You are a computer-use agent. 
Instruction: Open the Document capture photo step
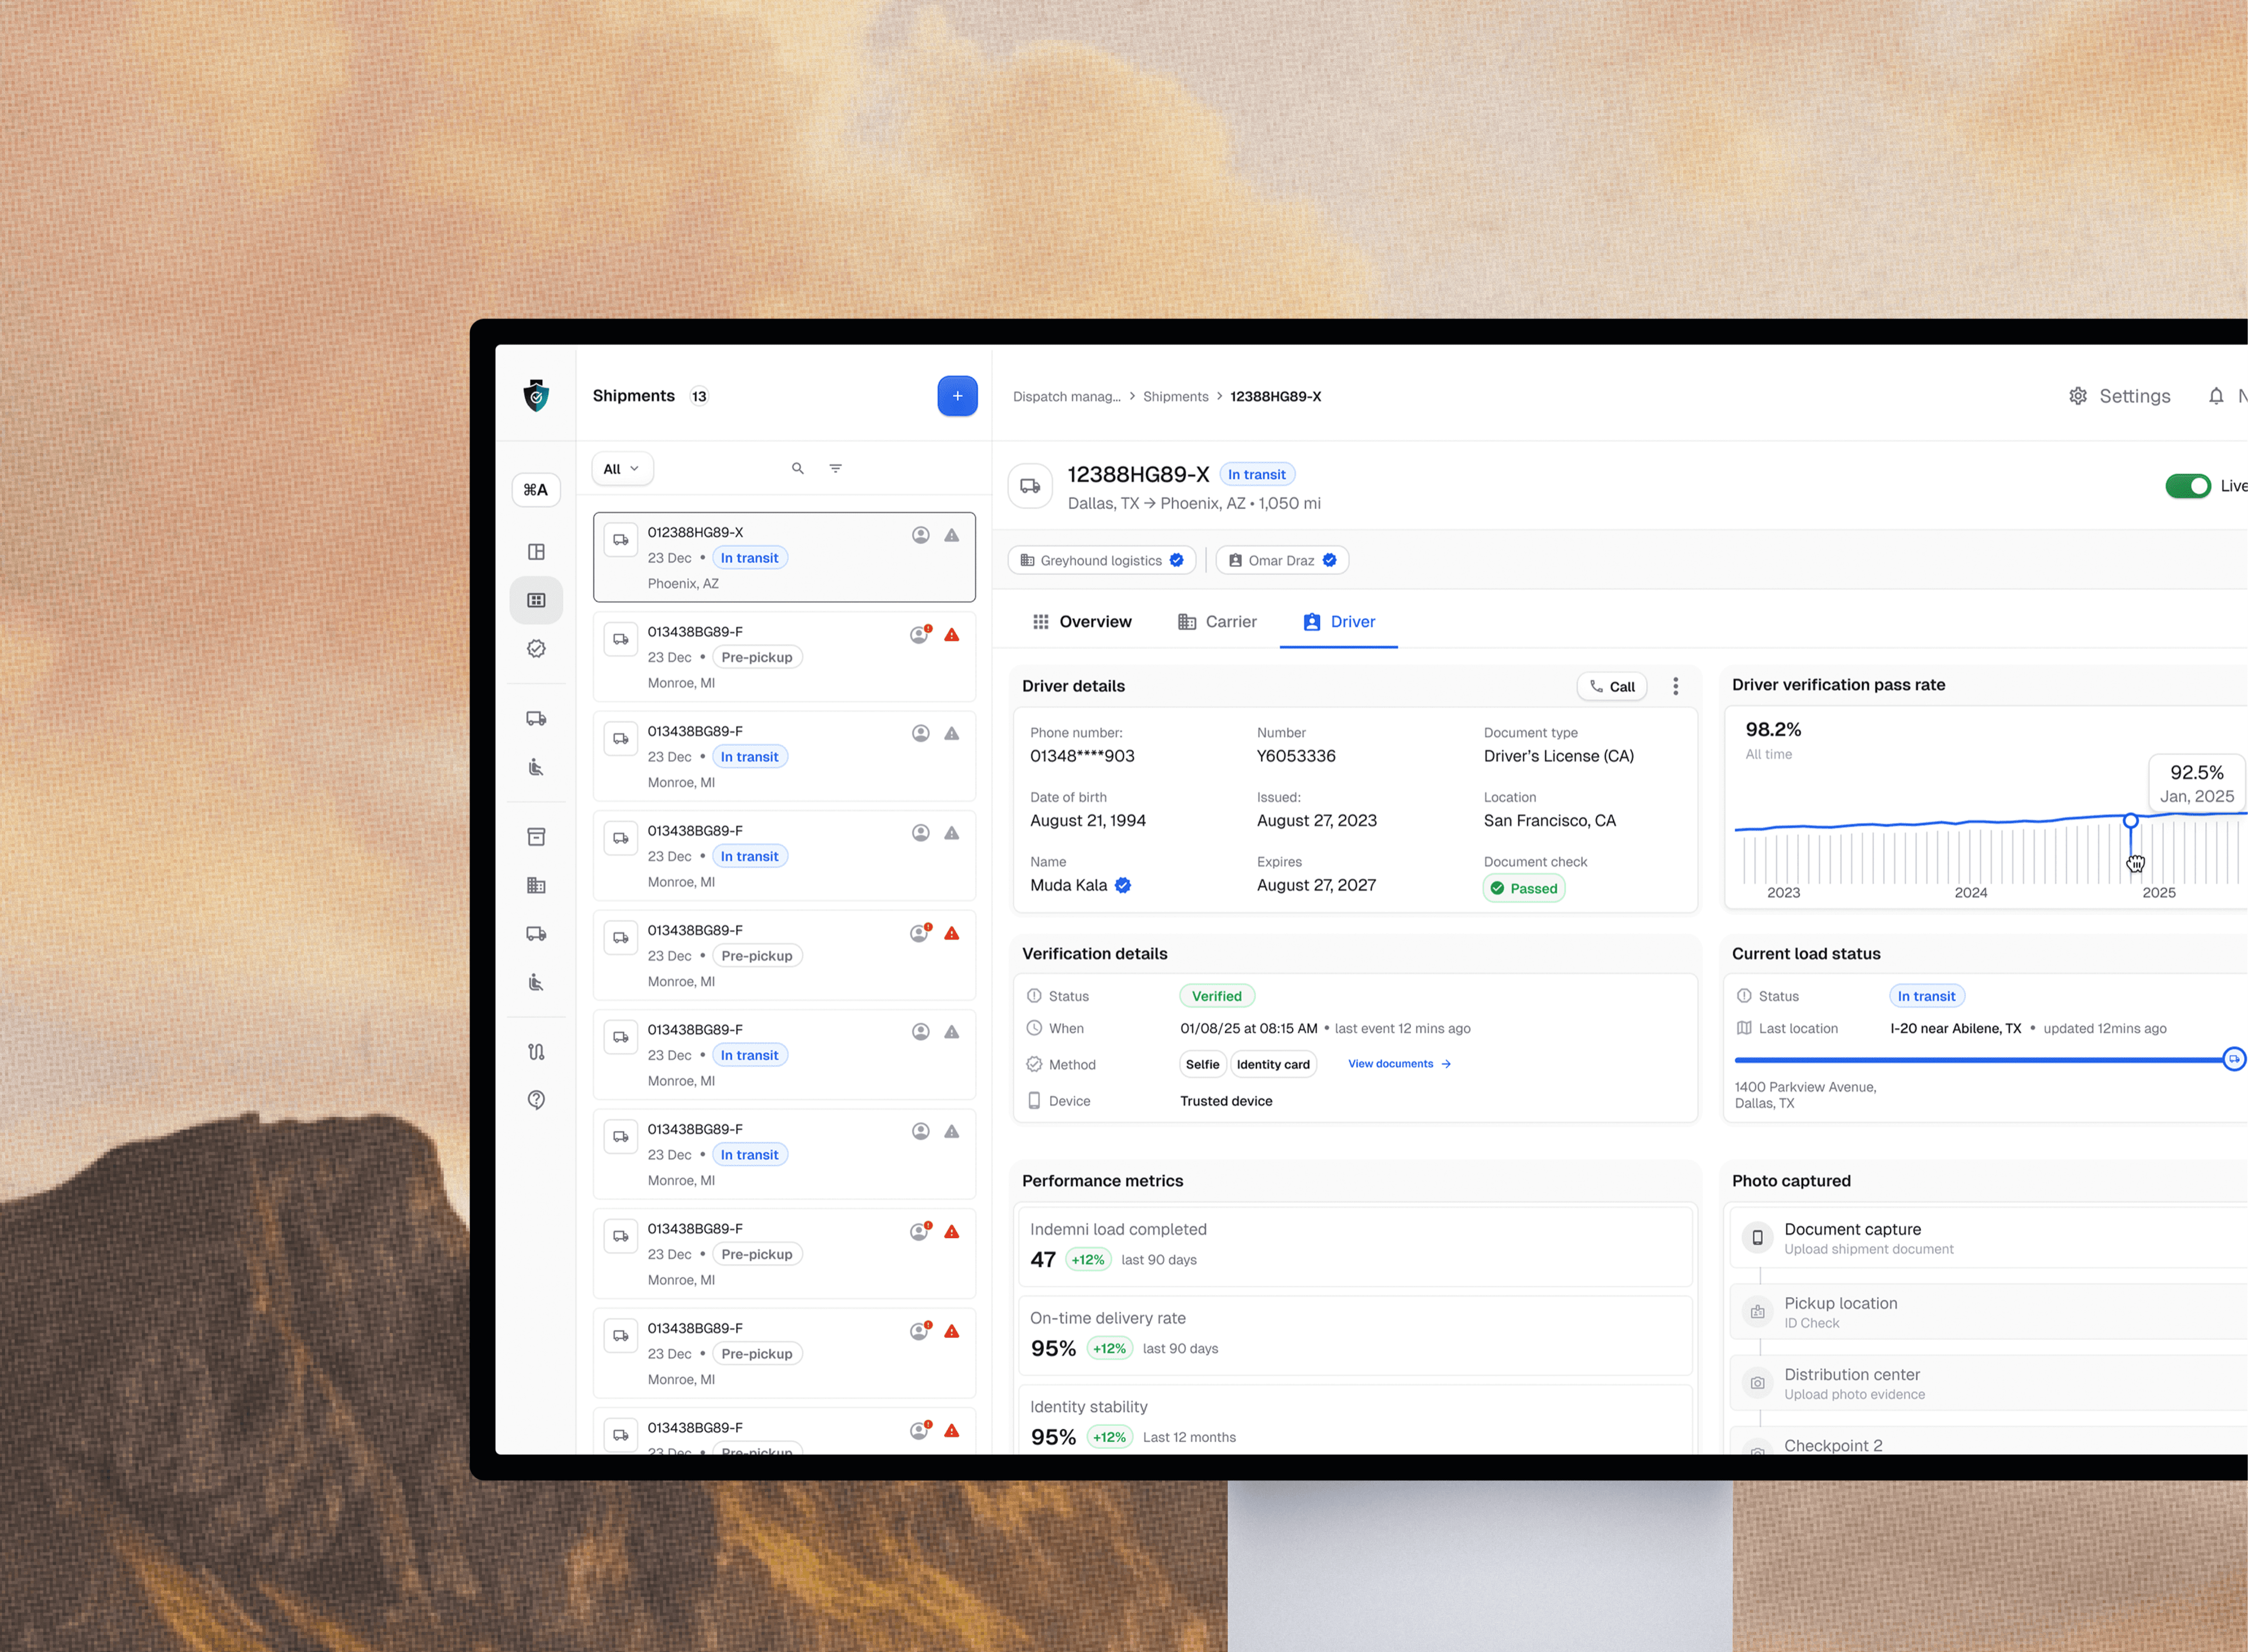point(1990,1238)
